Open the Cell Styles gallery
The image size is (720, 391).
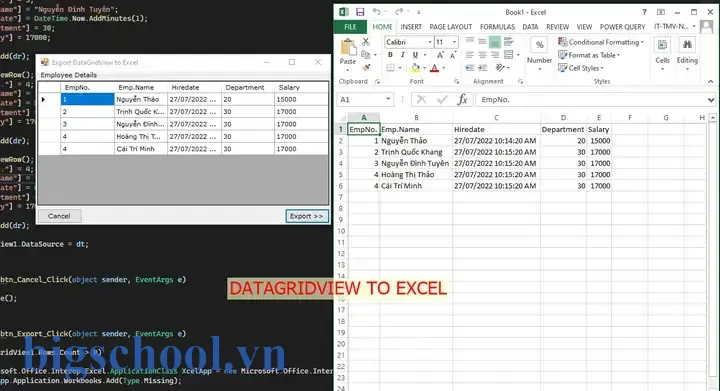(x=581, y=68)
